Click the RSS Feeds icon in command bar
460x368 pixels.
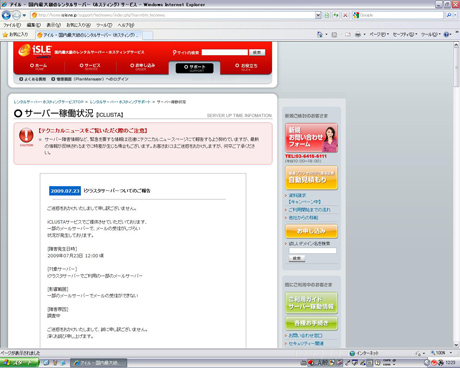click(x=334, y=34)
